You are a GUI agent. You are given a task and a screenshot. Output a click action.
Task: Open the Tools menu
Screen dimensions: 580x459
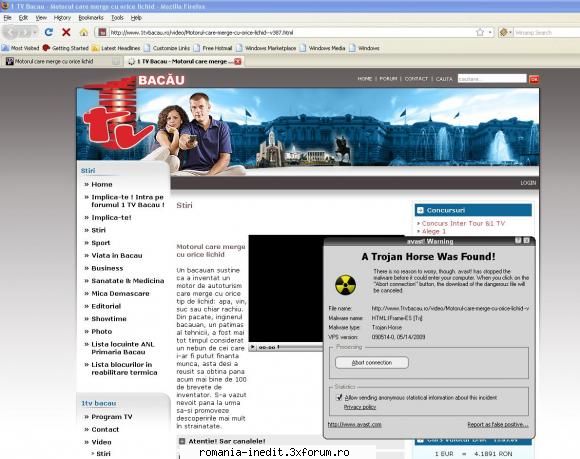tap(117, 17)
